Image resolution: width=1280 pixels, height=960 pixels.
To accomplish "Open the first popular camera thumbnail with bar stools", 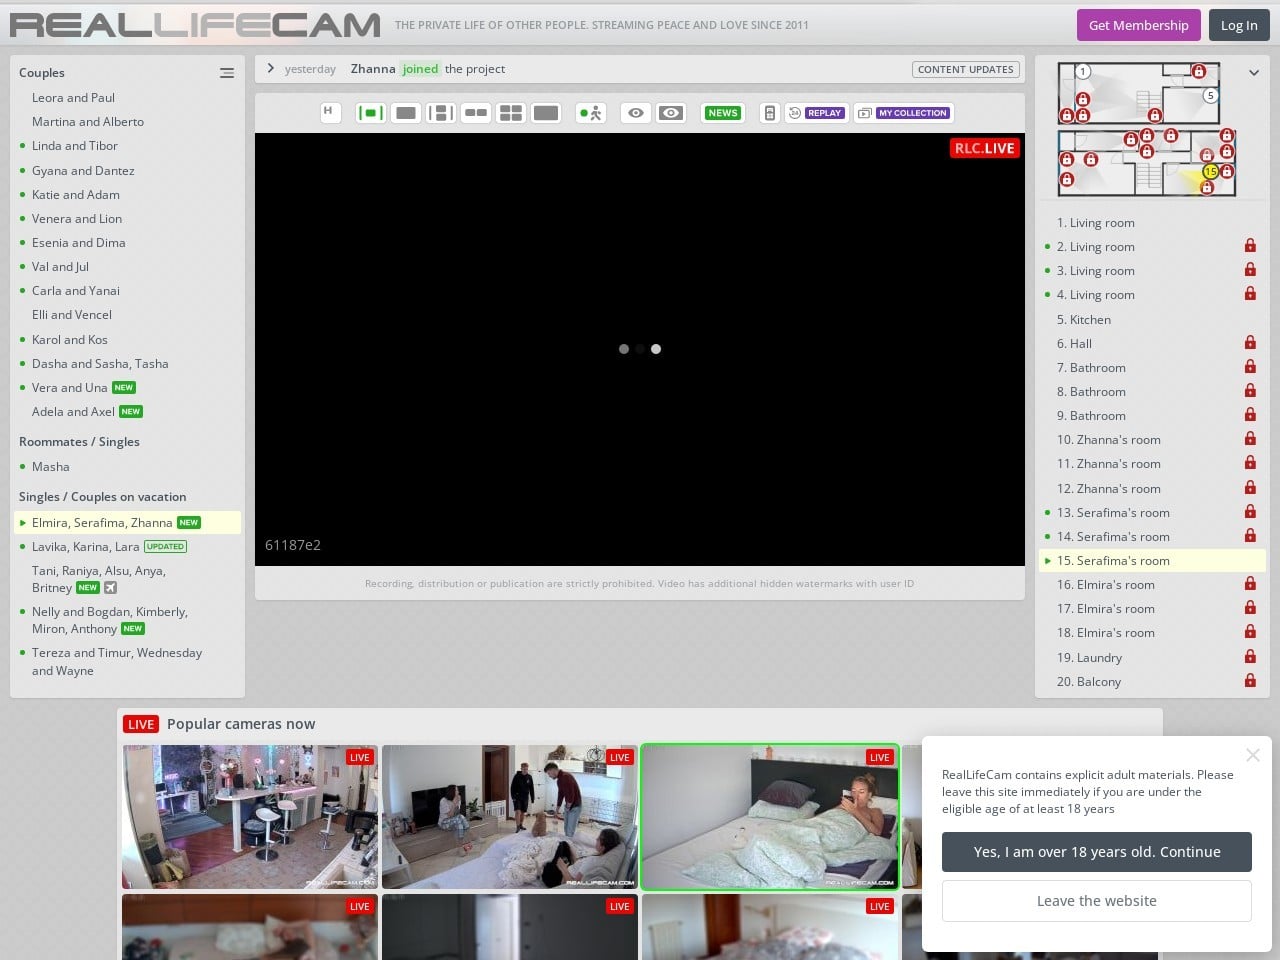I will pos(250,817).
